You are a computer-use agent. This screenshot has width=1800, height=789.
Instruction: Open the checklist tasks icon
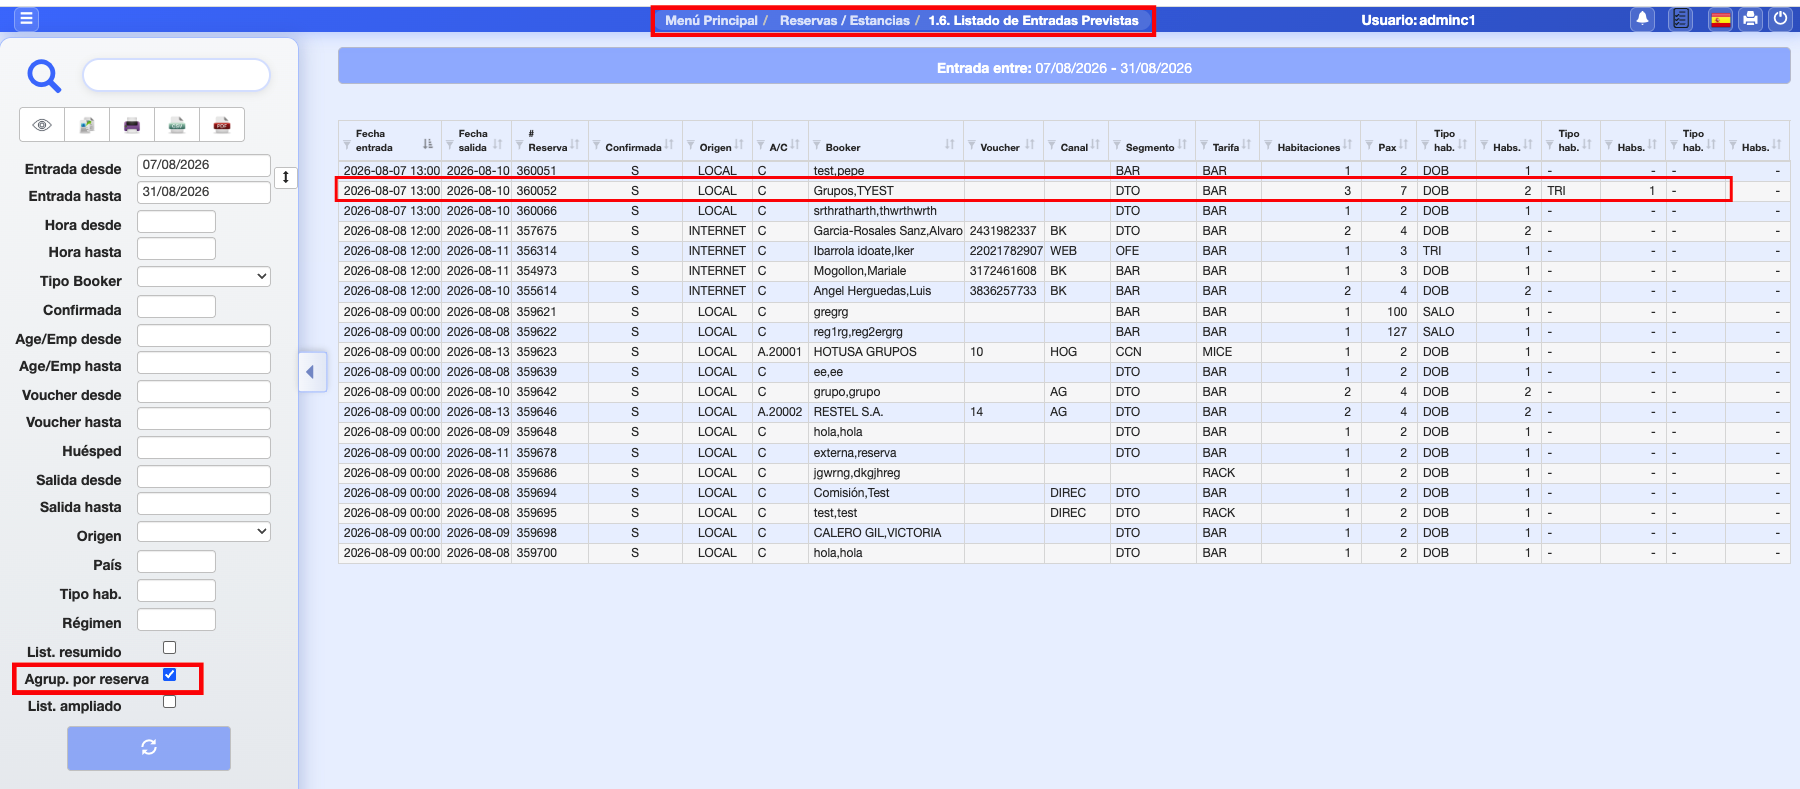click(x=1681, y=19)
